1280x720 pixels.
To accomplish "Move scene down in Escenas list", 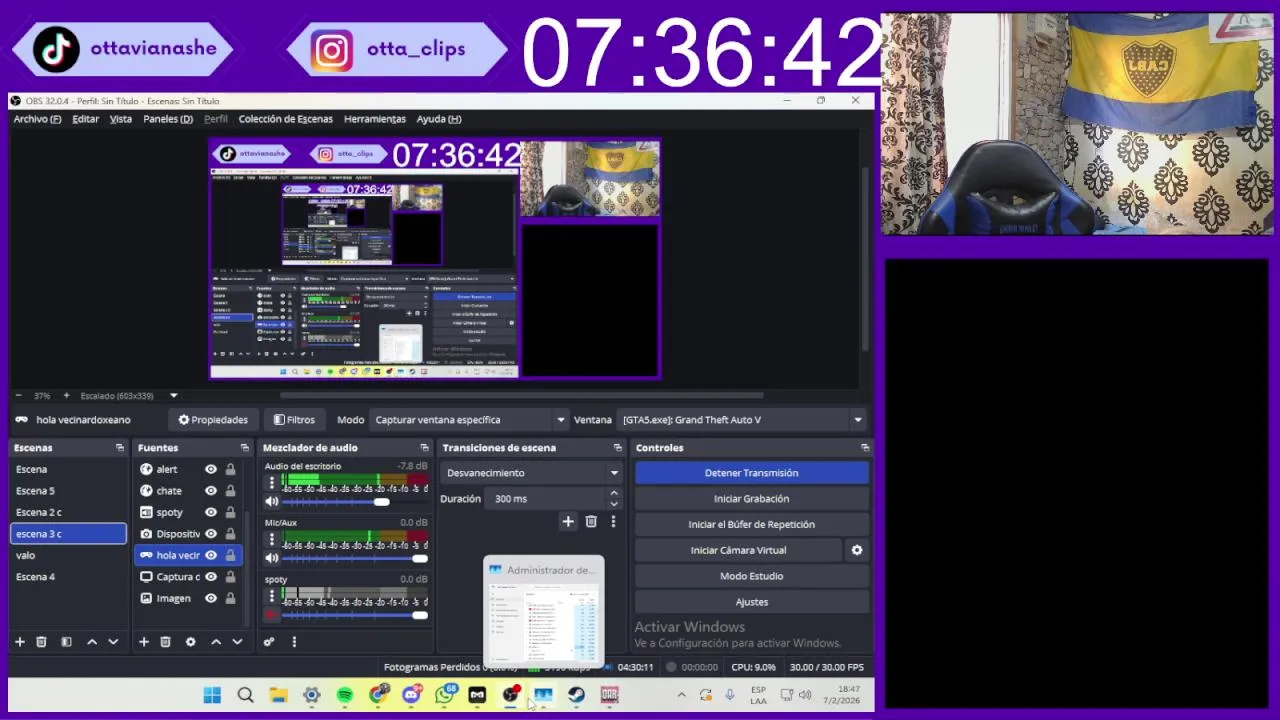I will [x=113, y=642].
